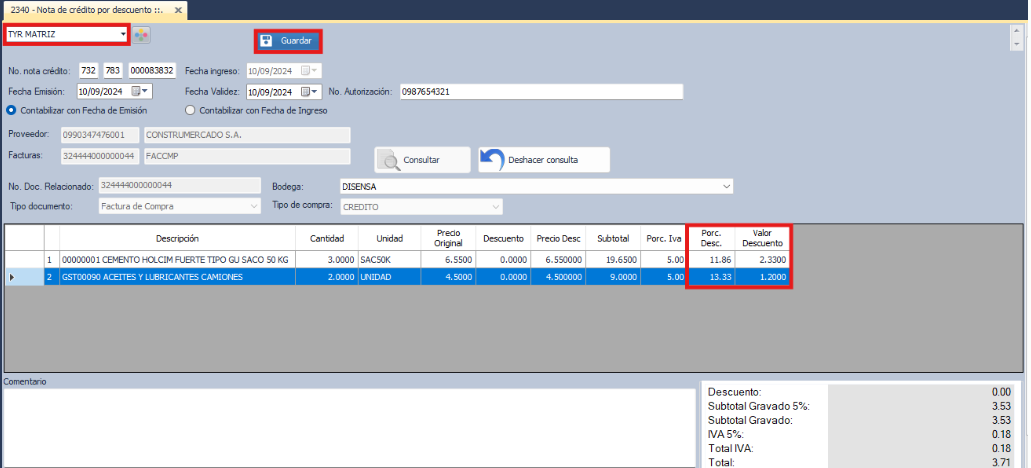Select Contabilizar con Fecha de Emisión
The image size is (1031, 468).
tap(12, 110)
